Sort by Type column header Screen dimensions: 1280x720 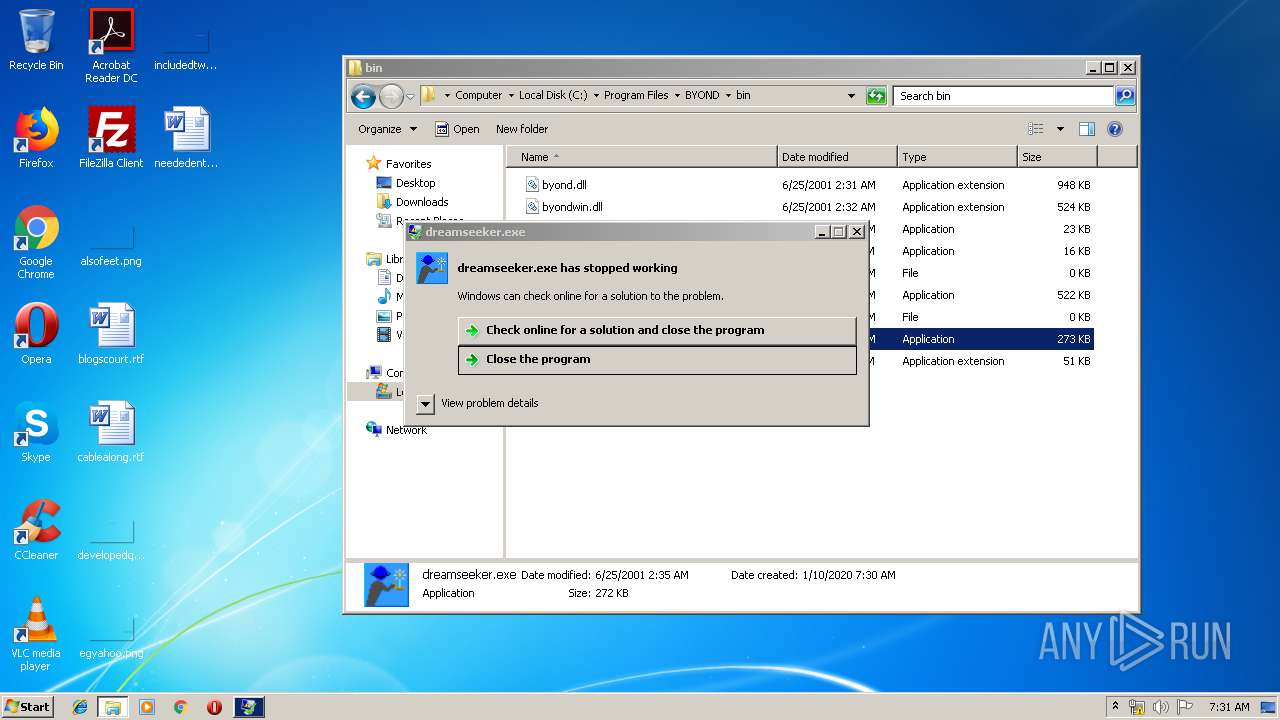[957, 157]
